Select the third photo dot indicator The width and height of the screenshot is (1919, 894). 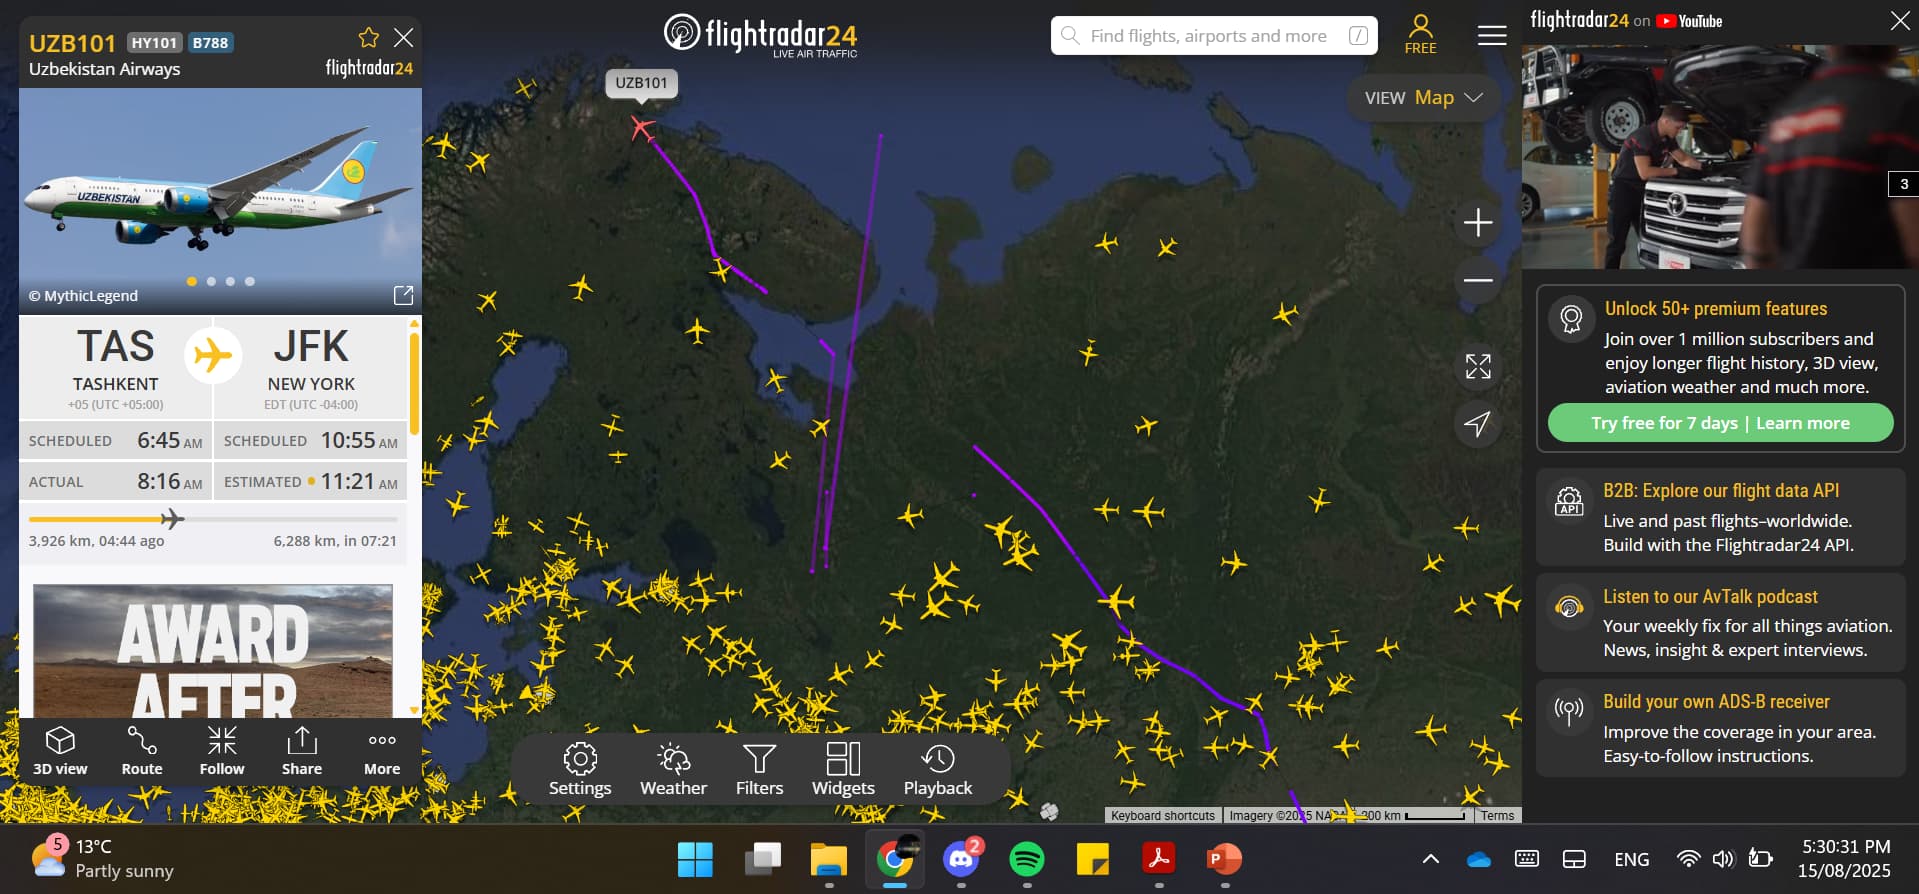tap(230, 282)
